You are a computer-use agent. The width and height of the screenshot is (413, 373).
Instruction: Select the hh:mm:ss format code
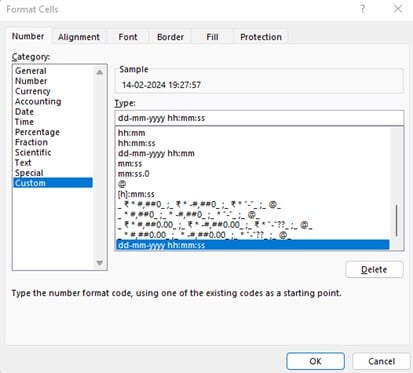252,143
